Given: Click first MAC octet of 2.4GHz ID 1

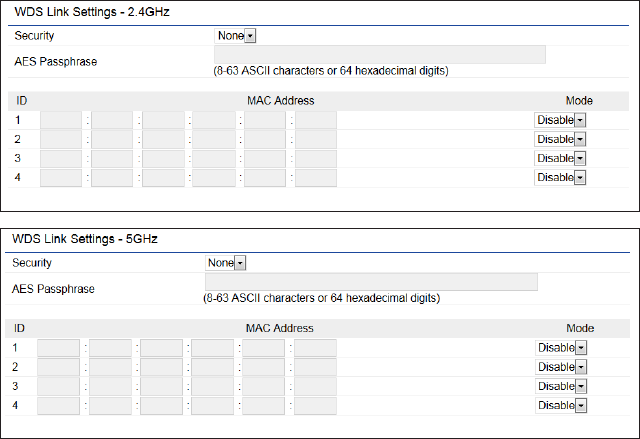Looking at the screenshot, I should click(61, 120).
